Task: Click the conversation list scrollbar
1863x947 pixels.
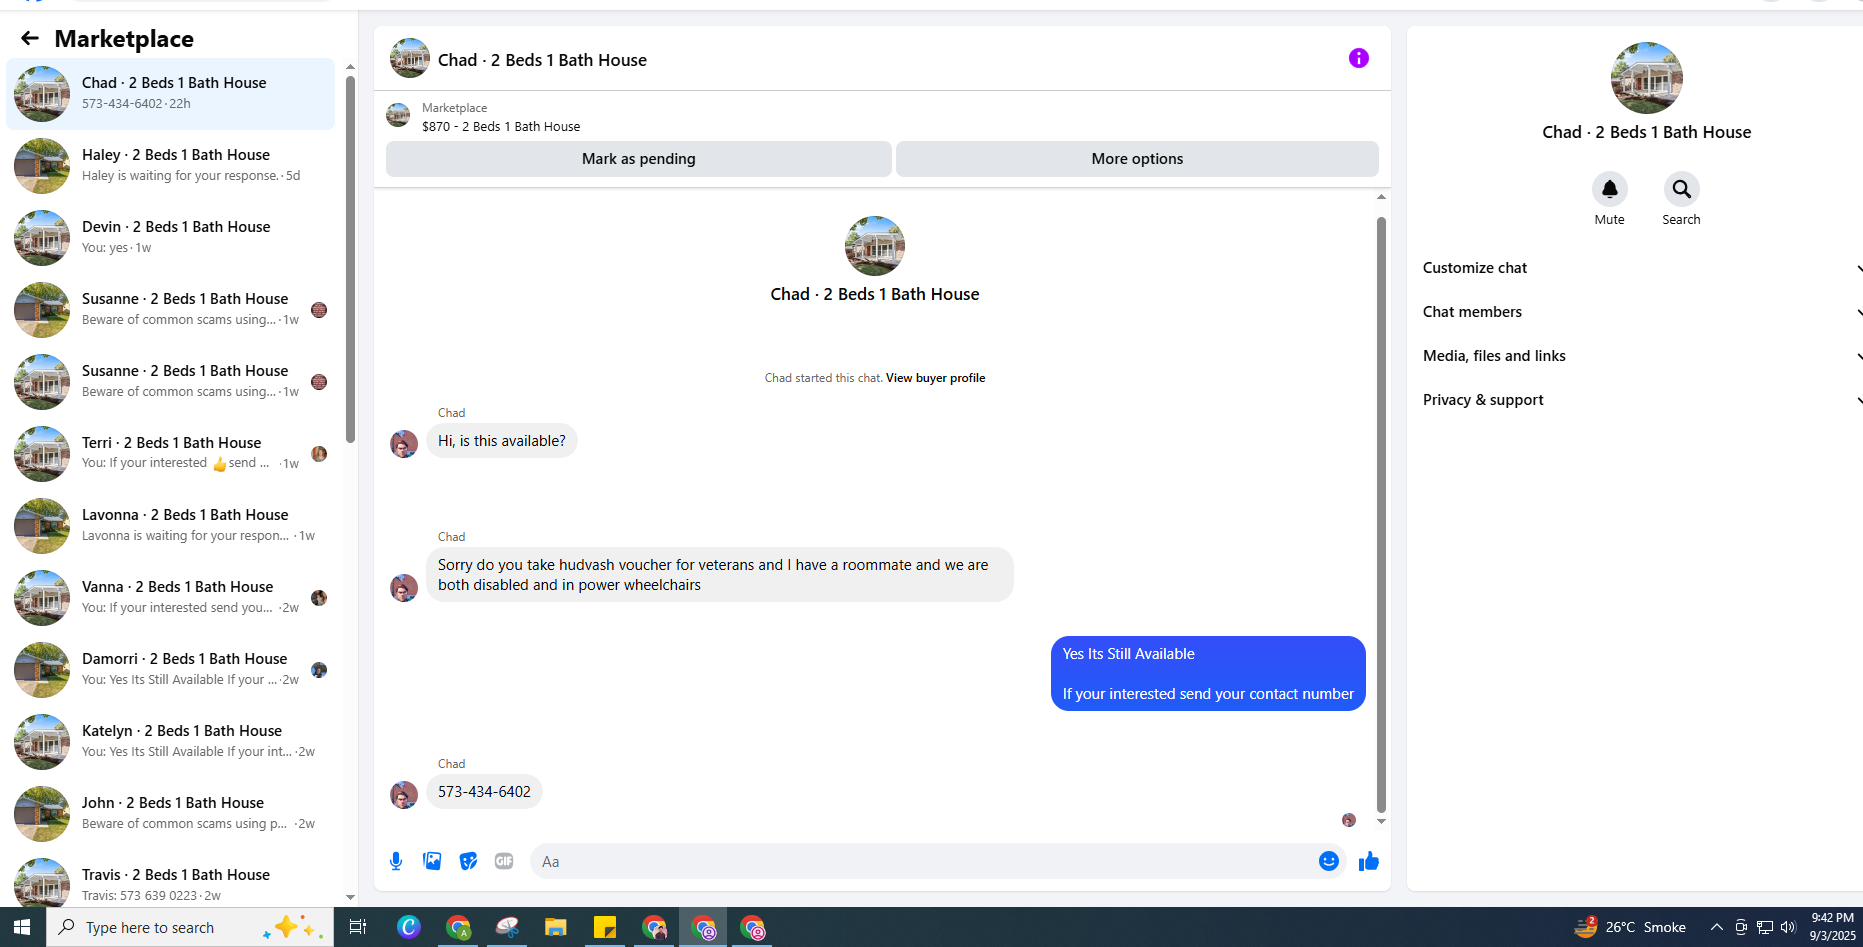Action: (x=350, y=258)
